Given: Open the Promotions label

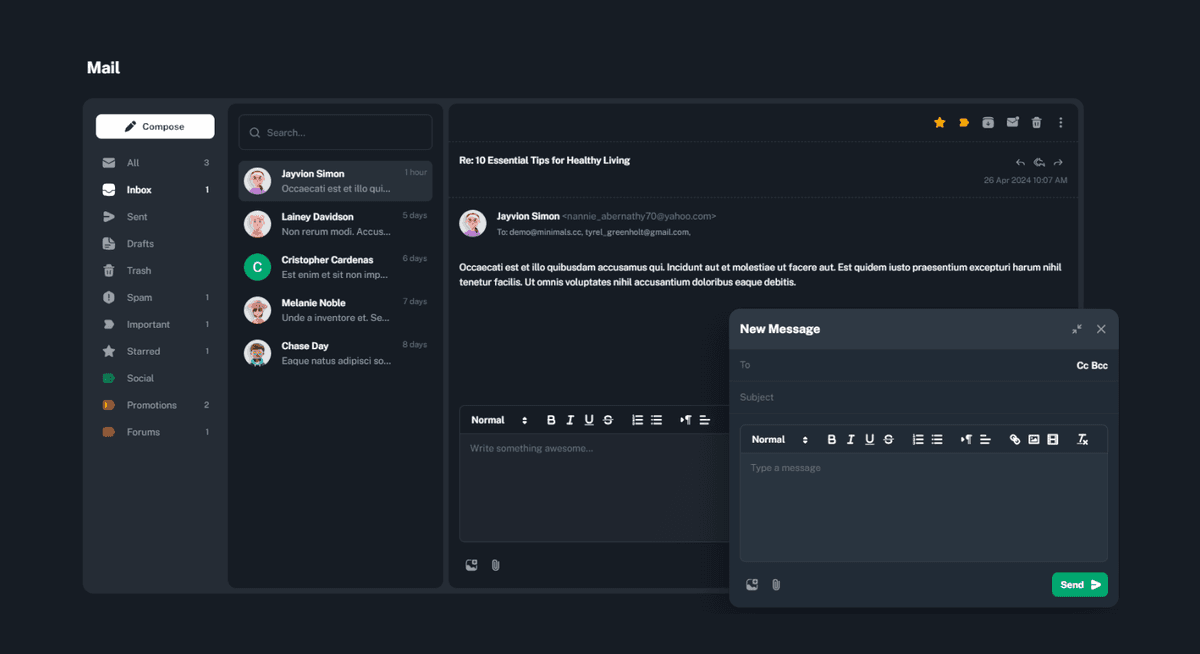Looking at the screenshot, I should coord(155,406).
